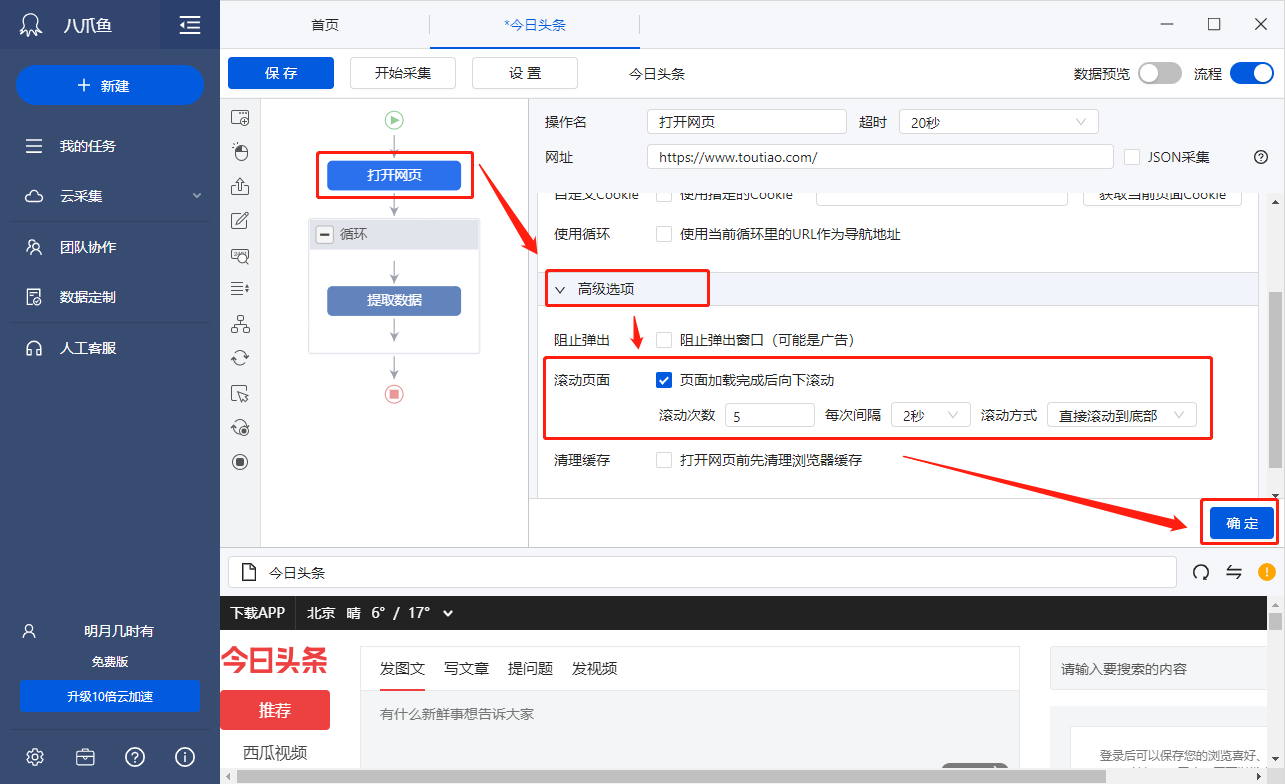Image resolution: width=1285 pixels, height=784 pixels.
Task: Refresh the embedded browser page
Action: (x=1201, y=572)
